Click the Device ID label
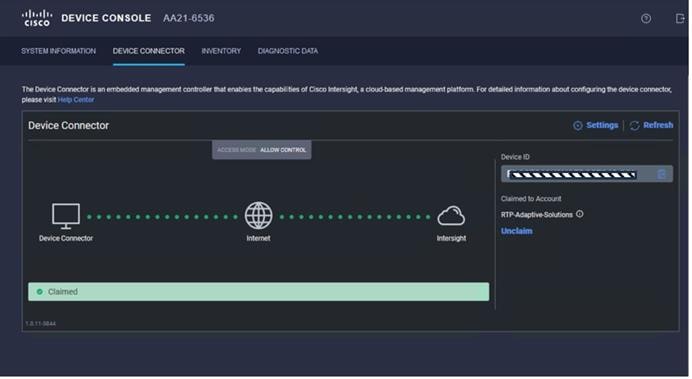692x379 pixels. (515, 157)
